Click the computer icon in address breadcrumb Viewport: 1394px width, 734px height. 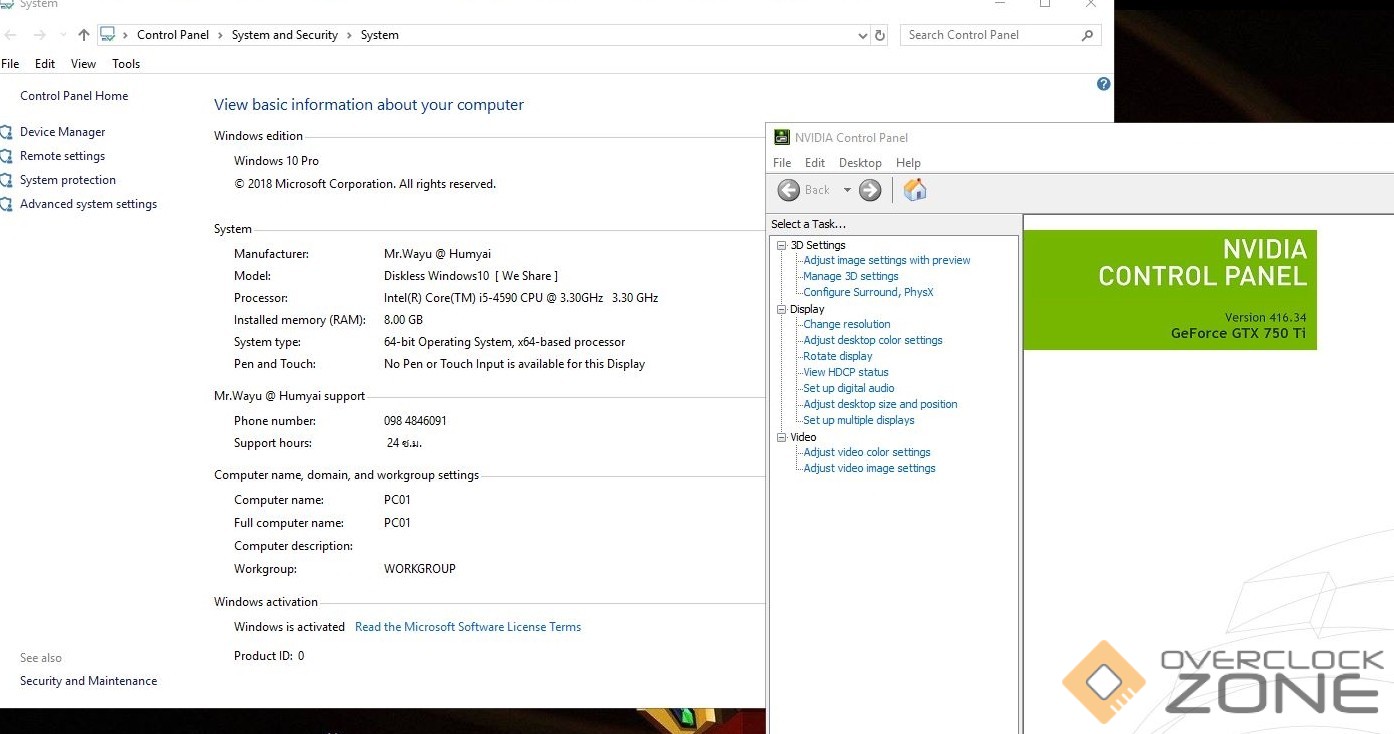pyautogui.click(x=108, y=35)
